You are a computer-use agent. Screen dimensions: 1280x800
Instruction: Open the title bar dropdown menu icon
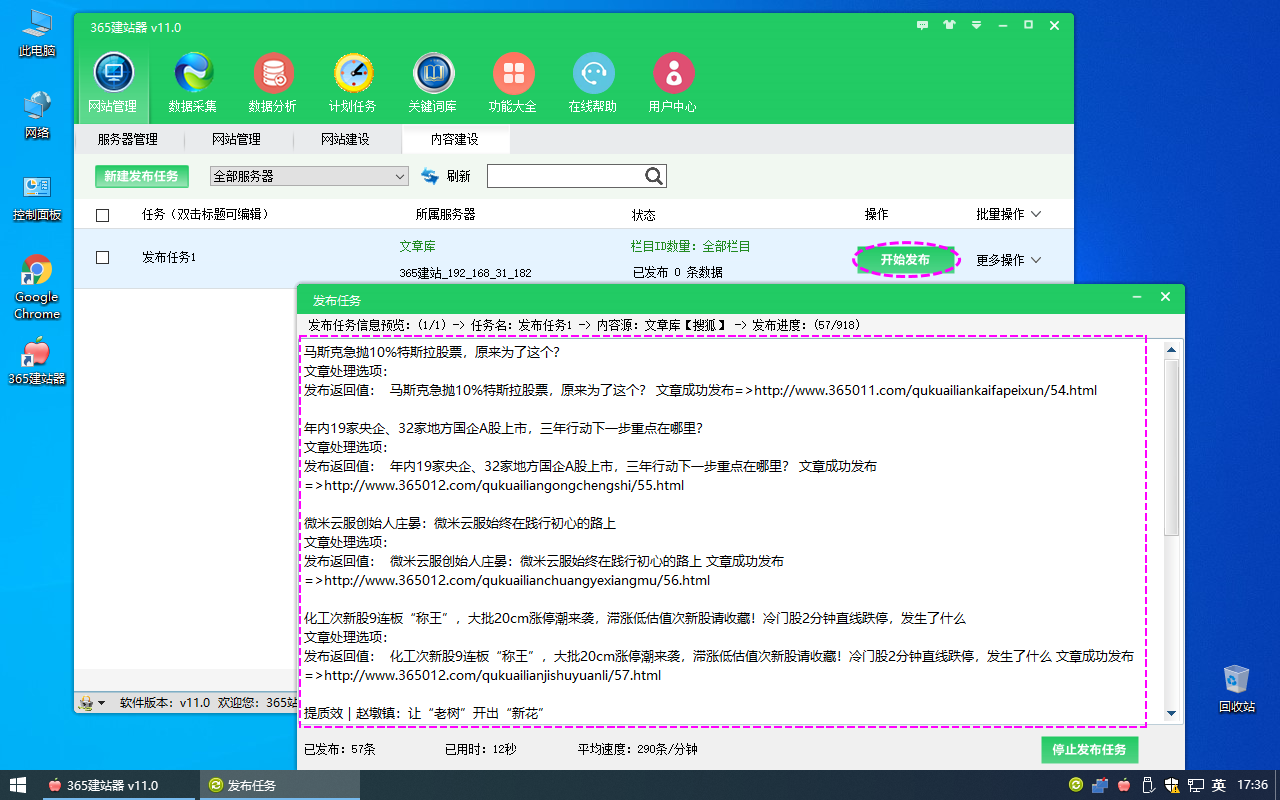point(976,26)
